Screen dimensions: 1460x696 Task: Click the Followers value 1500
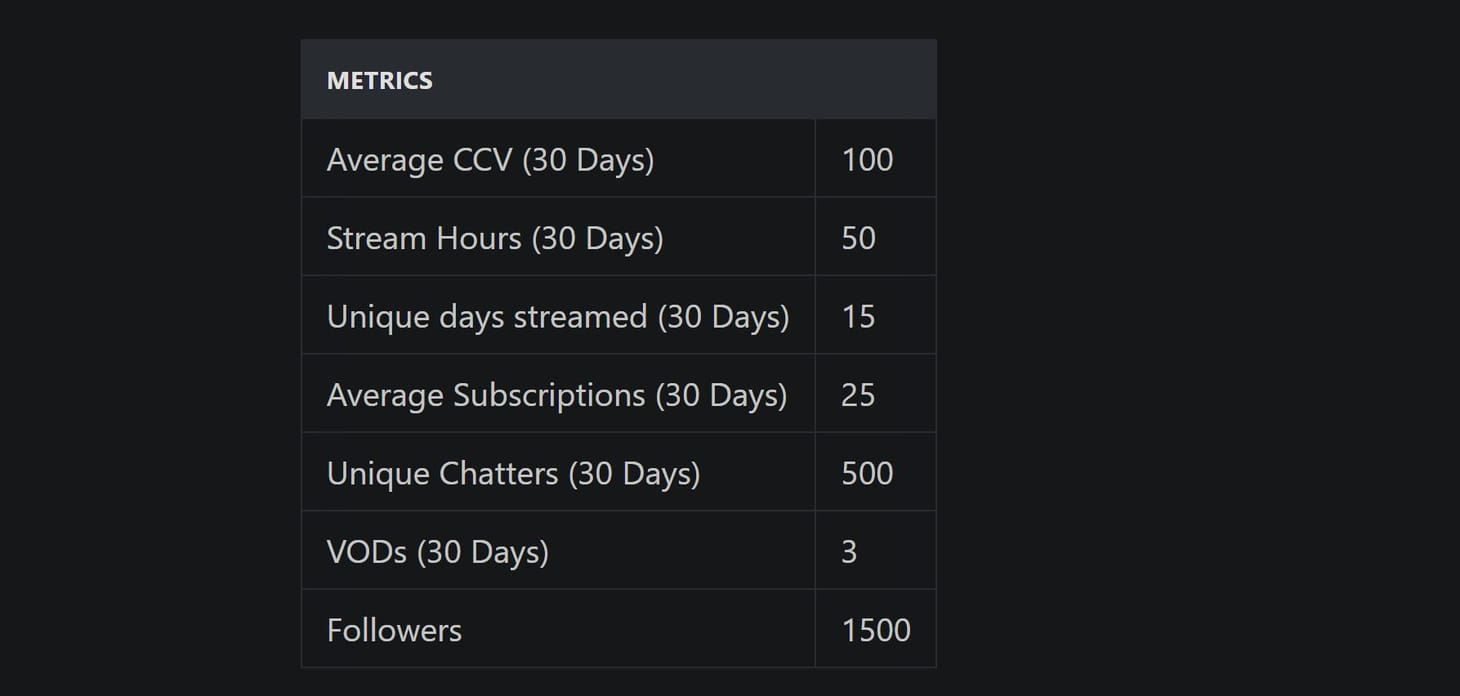point(876,631)
